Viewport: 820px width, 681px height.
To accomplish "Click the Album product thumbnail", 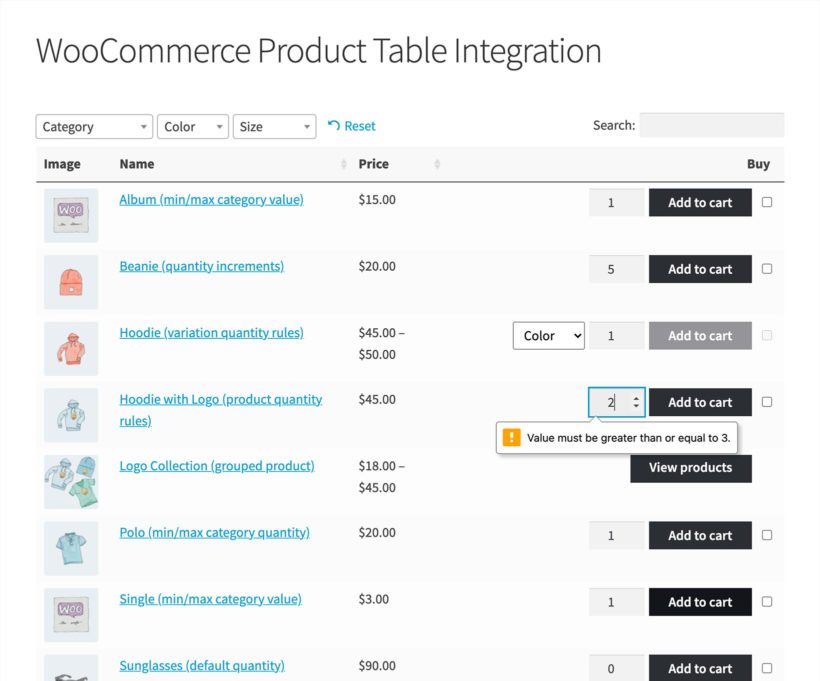I will pyautogui.click(x=70, y=213).
